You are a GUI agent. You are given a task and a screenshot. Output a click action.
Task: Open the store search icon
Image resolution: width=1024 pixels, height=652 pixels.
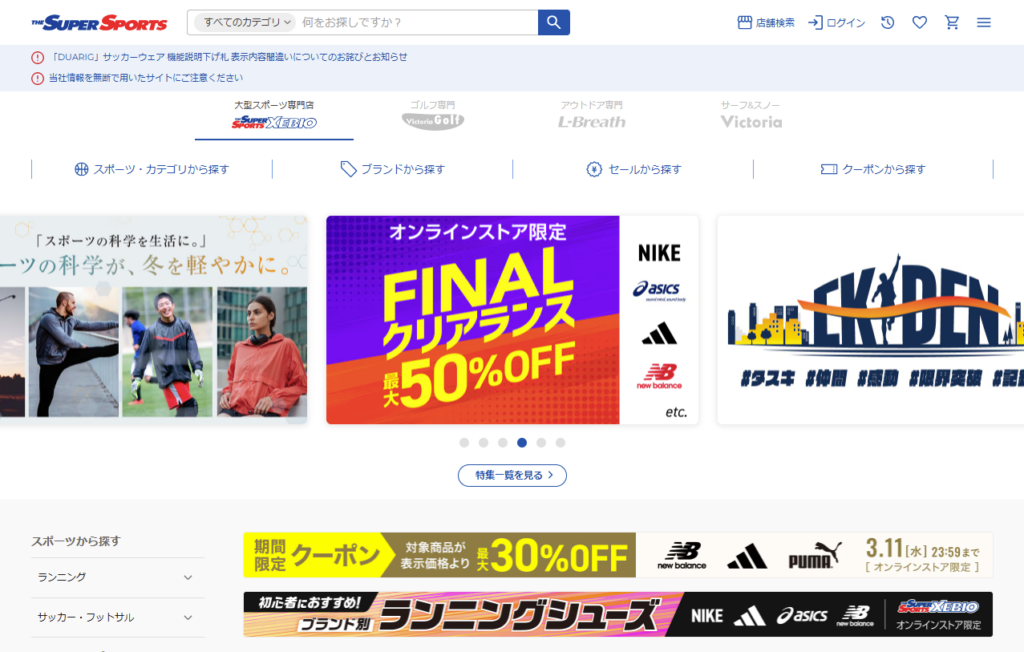744,22
